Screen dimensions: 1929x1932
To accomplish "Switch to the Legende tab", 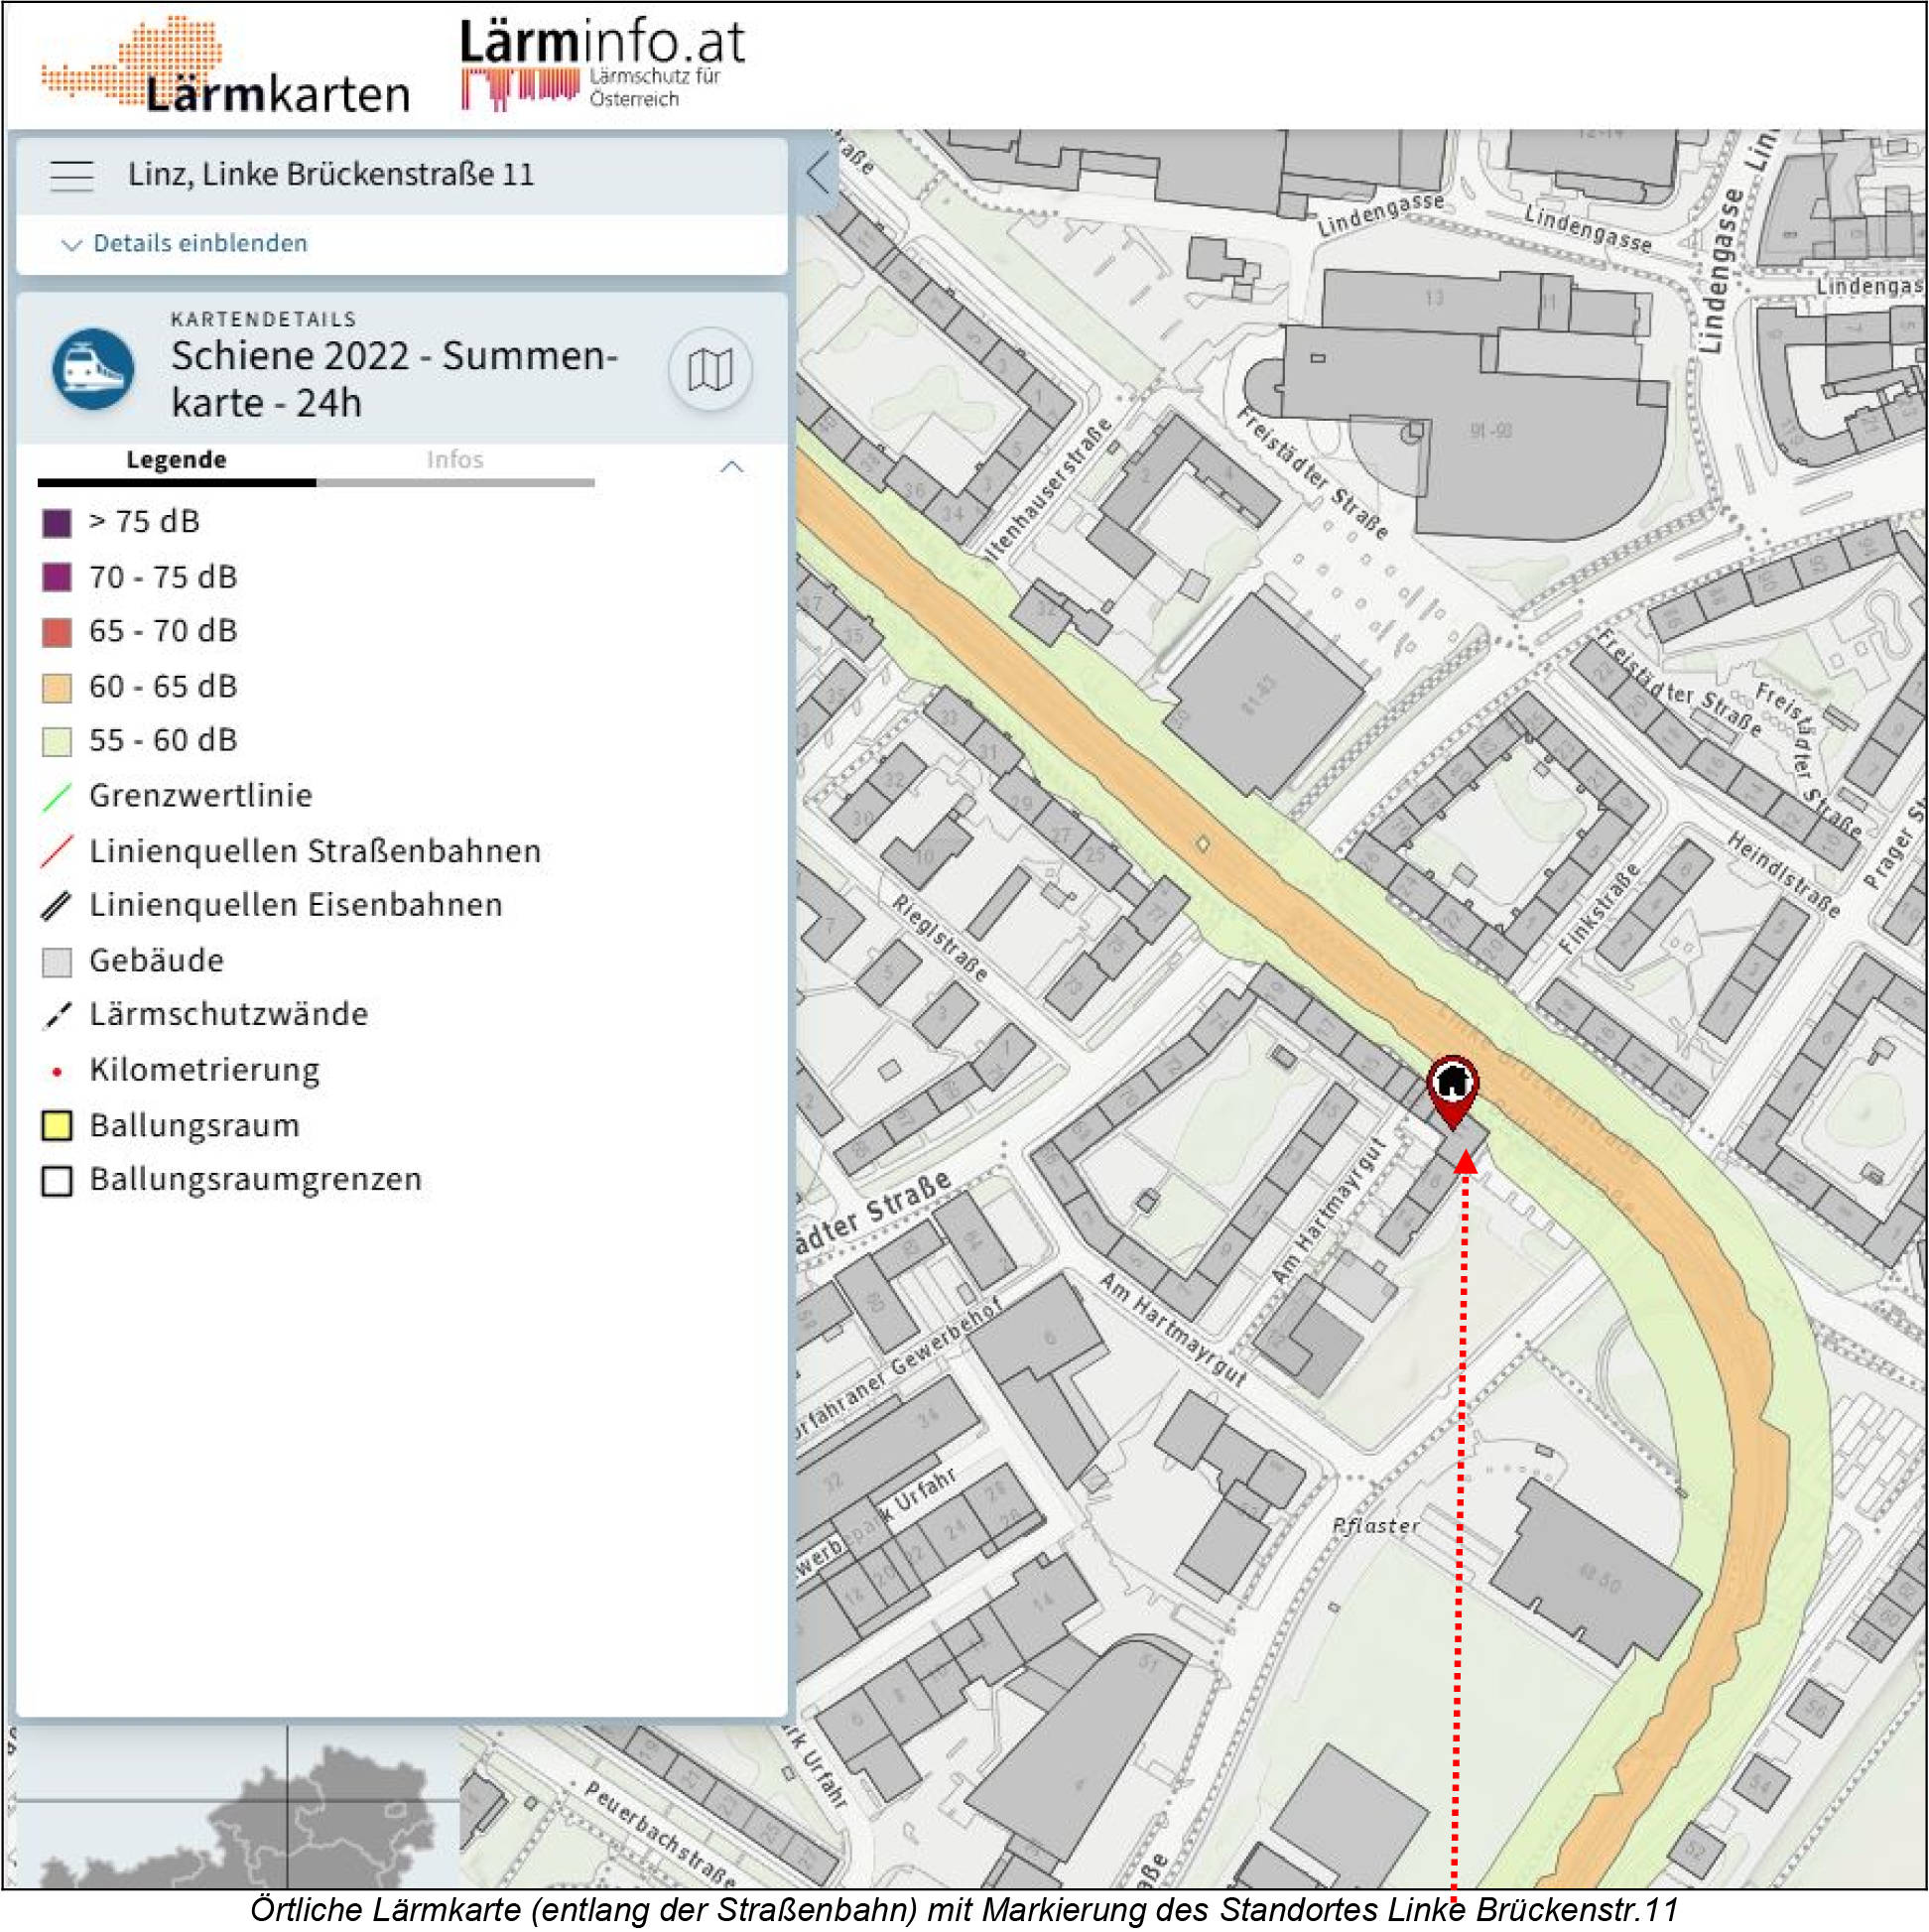I will click(x=176, y=460).
